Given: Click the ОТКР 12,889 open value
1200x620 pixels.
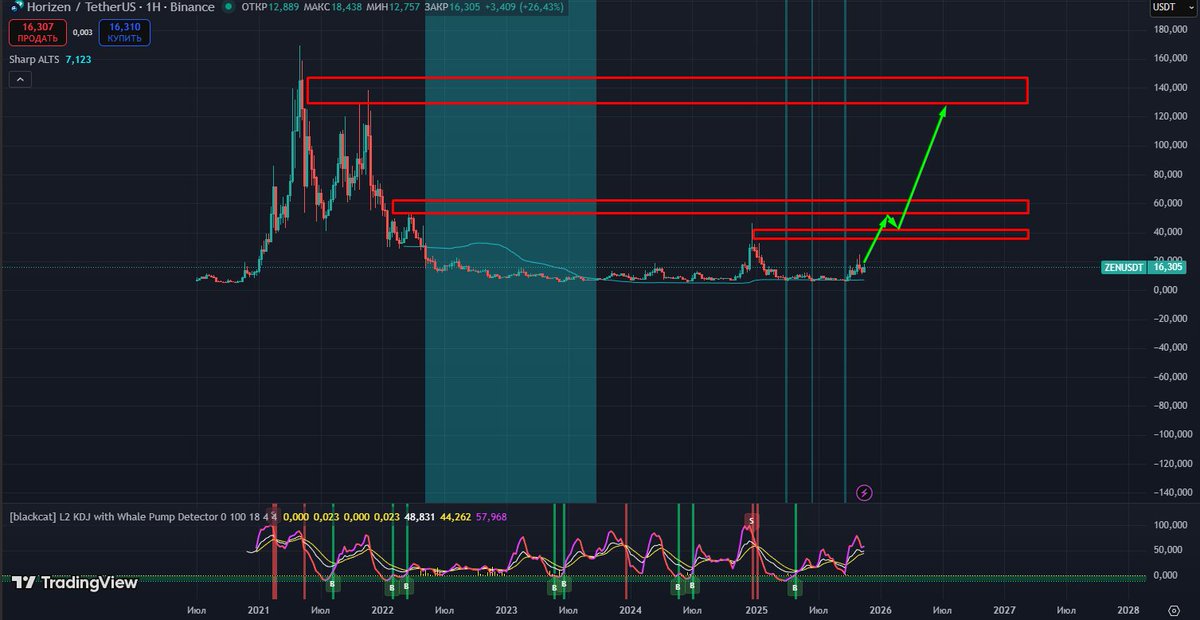Looking at the screenshot, I should pyautogui.click(x=271, y=7).
